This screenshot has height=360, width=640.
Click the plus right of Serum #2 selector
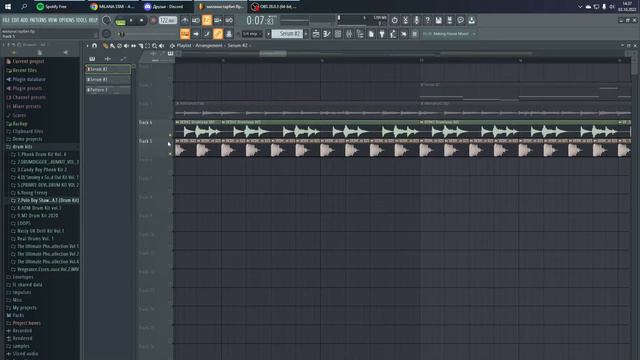306,34
